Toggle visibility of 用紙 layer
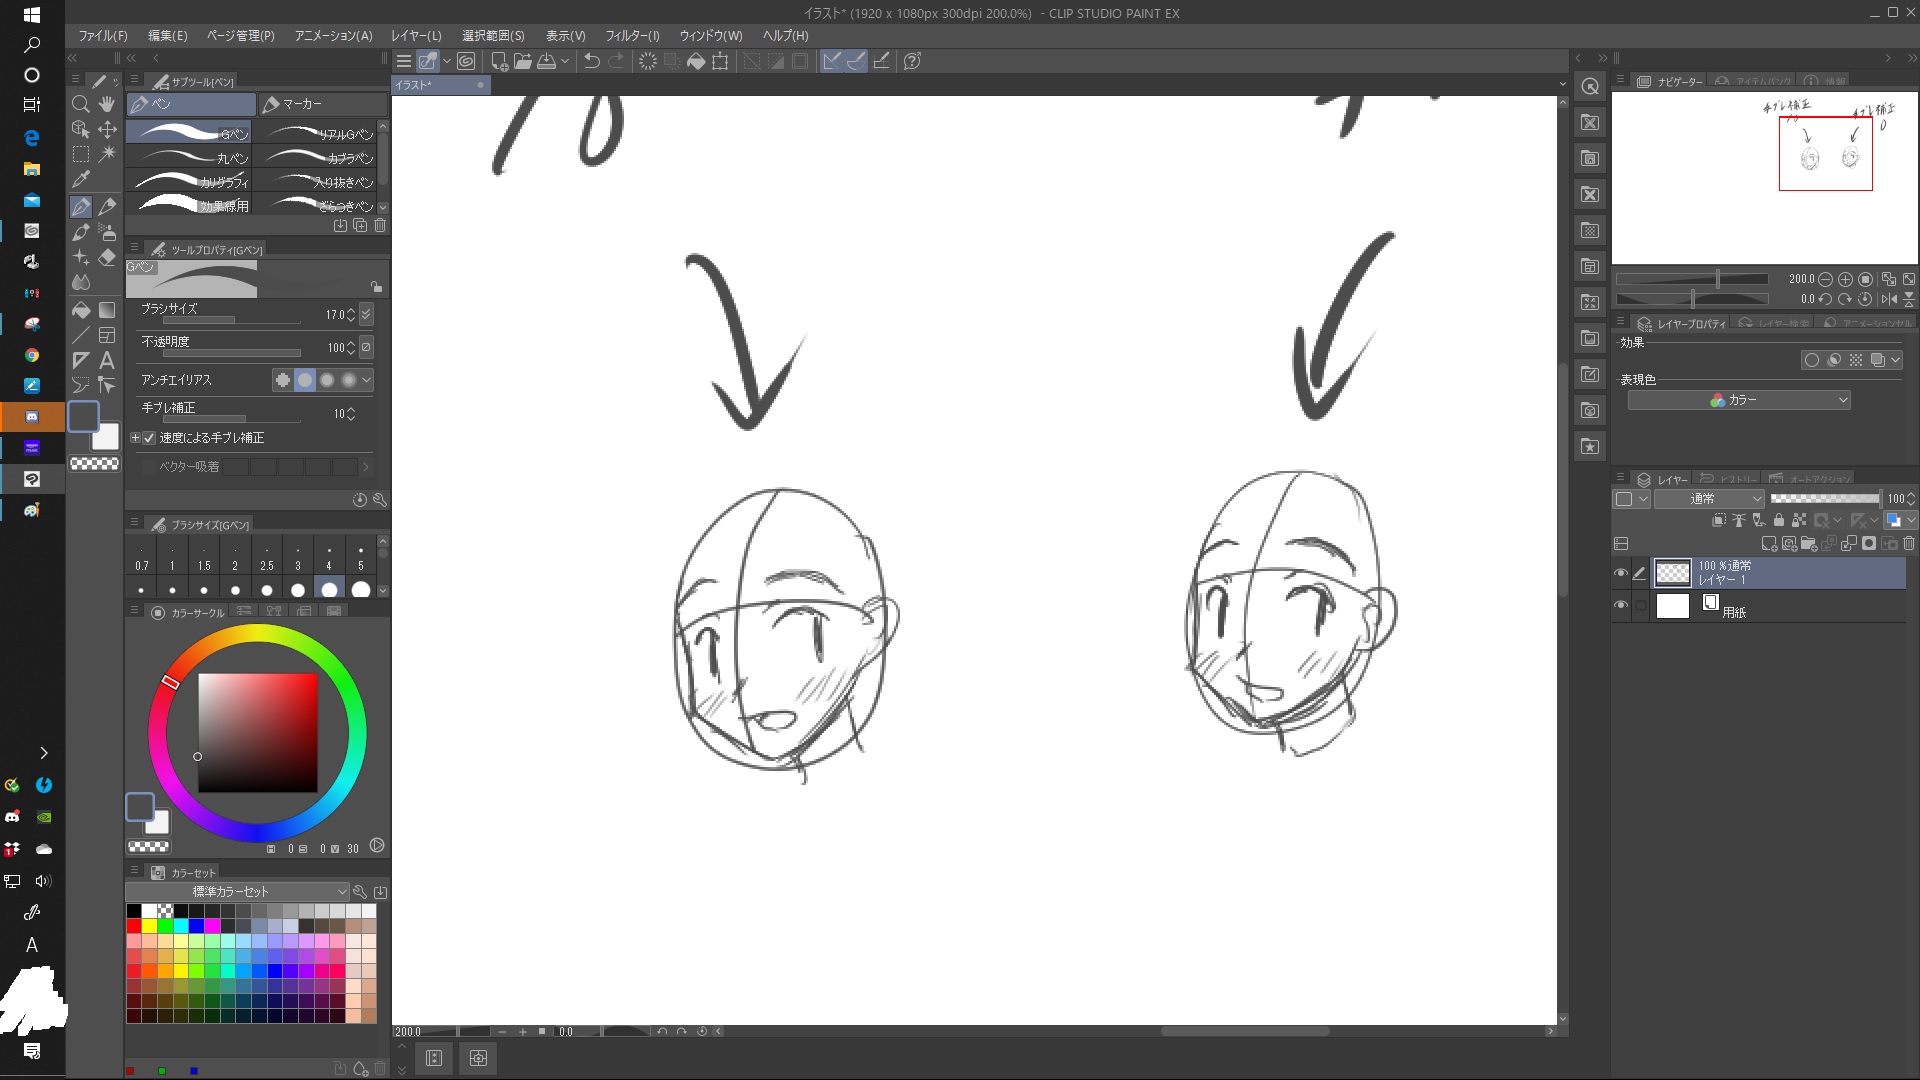Viewport: 1920px width, 1080px height. tap(1621, 606)
